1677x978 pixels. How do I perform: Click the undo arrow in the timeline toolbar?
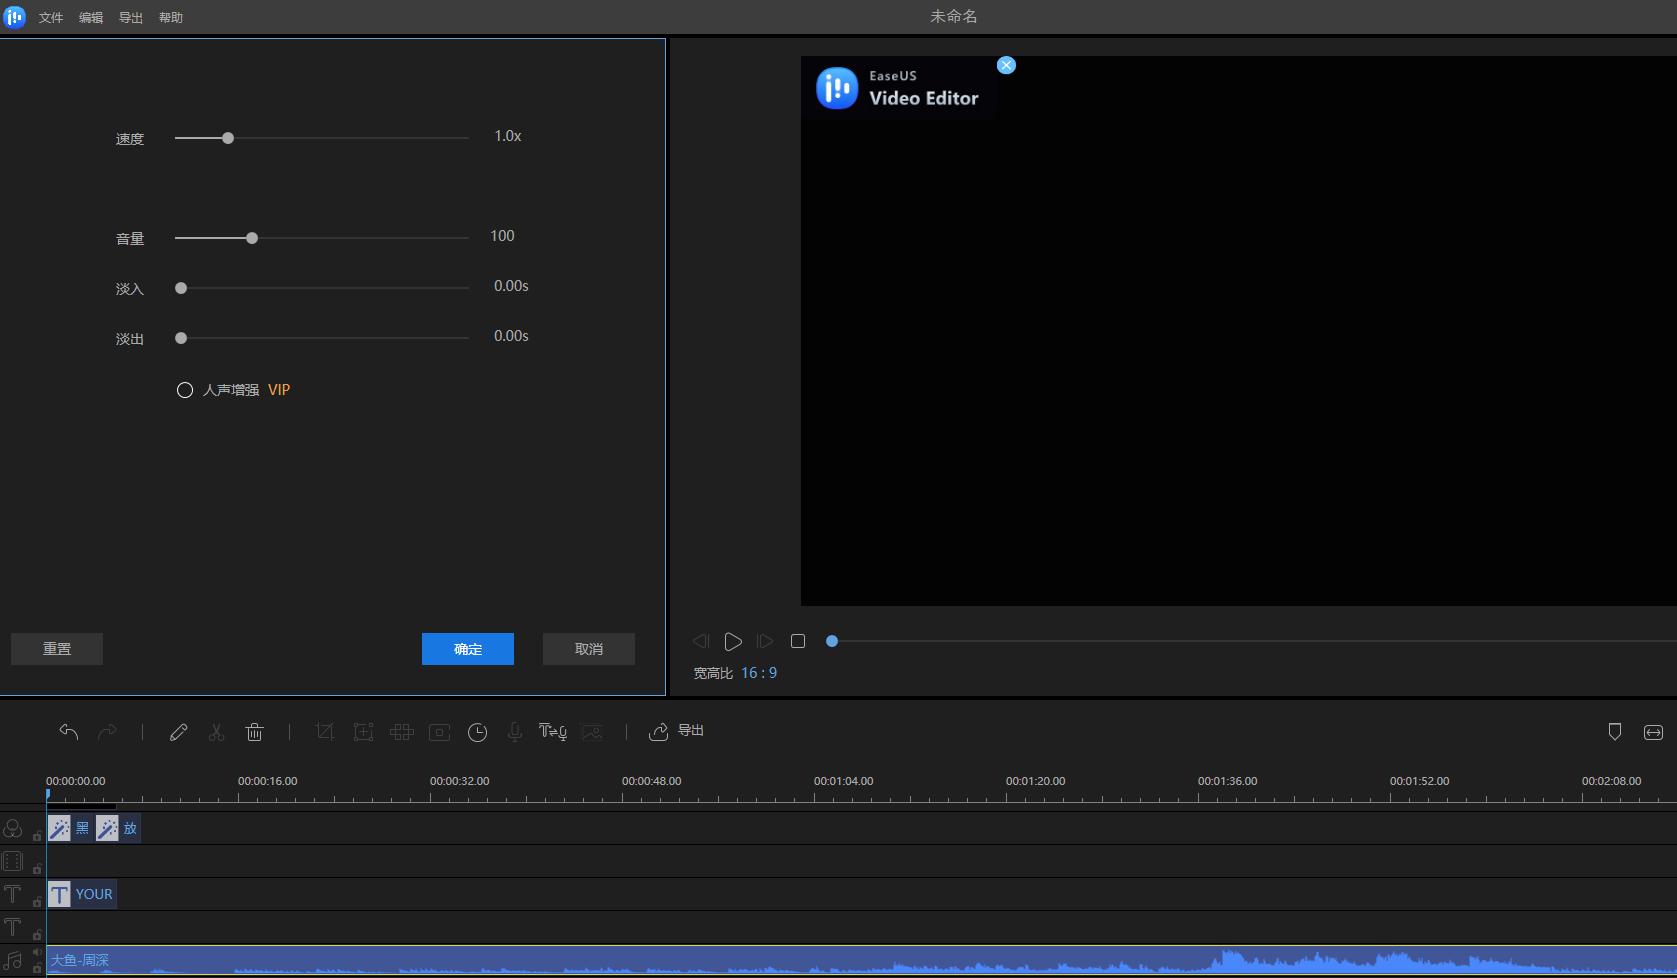(69, 732)
